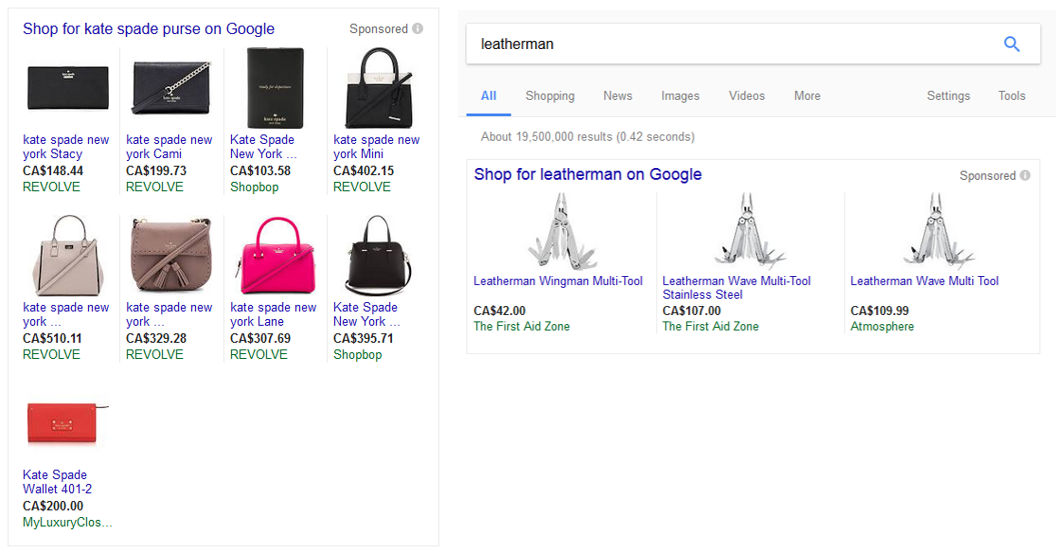Open kate spade new york Lane link
Image resolution: width=1056 pixels, height=553 pixels.
273,315
